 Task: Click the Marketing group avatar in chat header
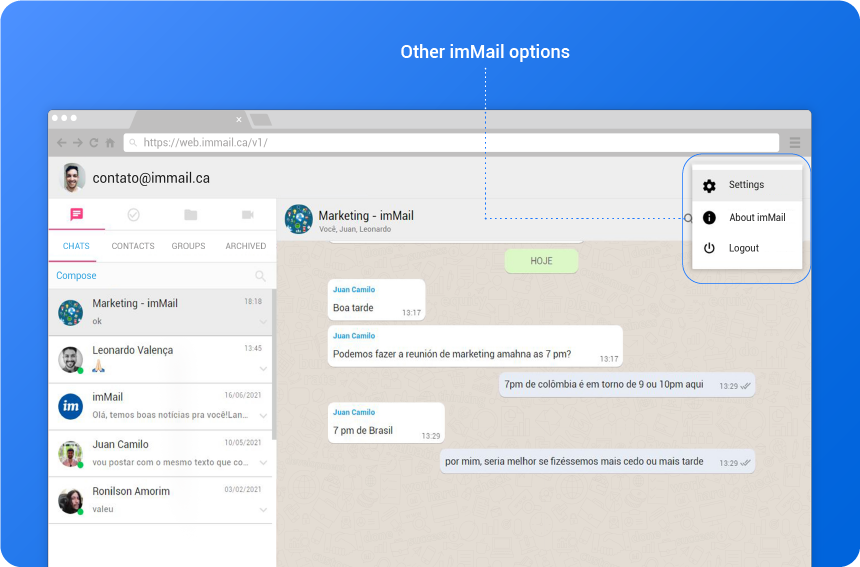tap(298, 219)
